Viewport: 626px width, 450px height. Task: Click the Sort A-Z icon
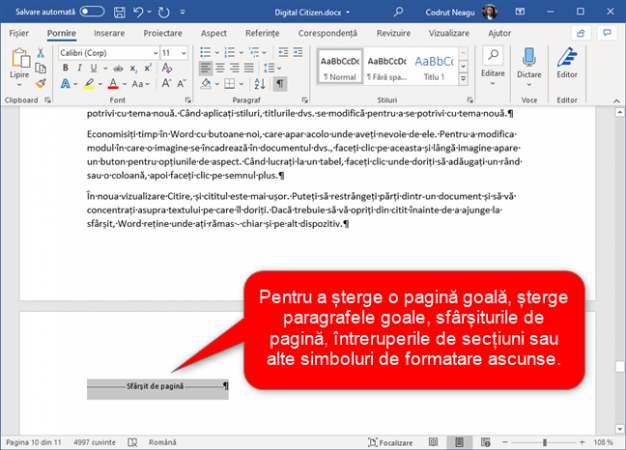pyautogui.click(x=260, y=84)
